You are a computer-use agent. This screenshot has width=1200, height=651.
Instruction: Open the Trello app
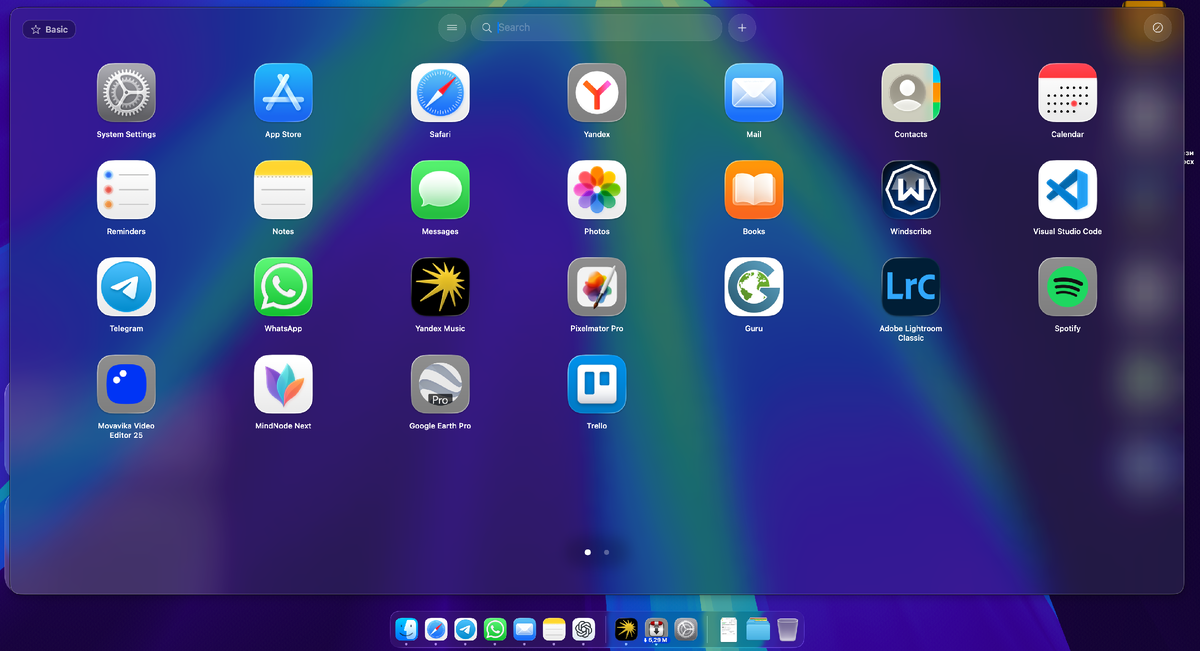click(x=597, y=384)
